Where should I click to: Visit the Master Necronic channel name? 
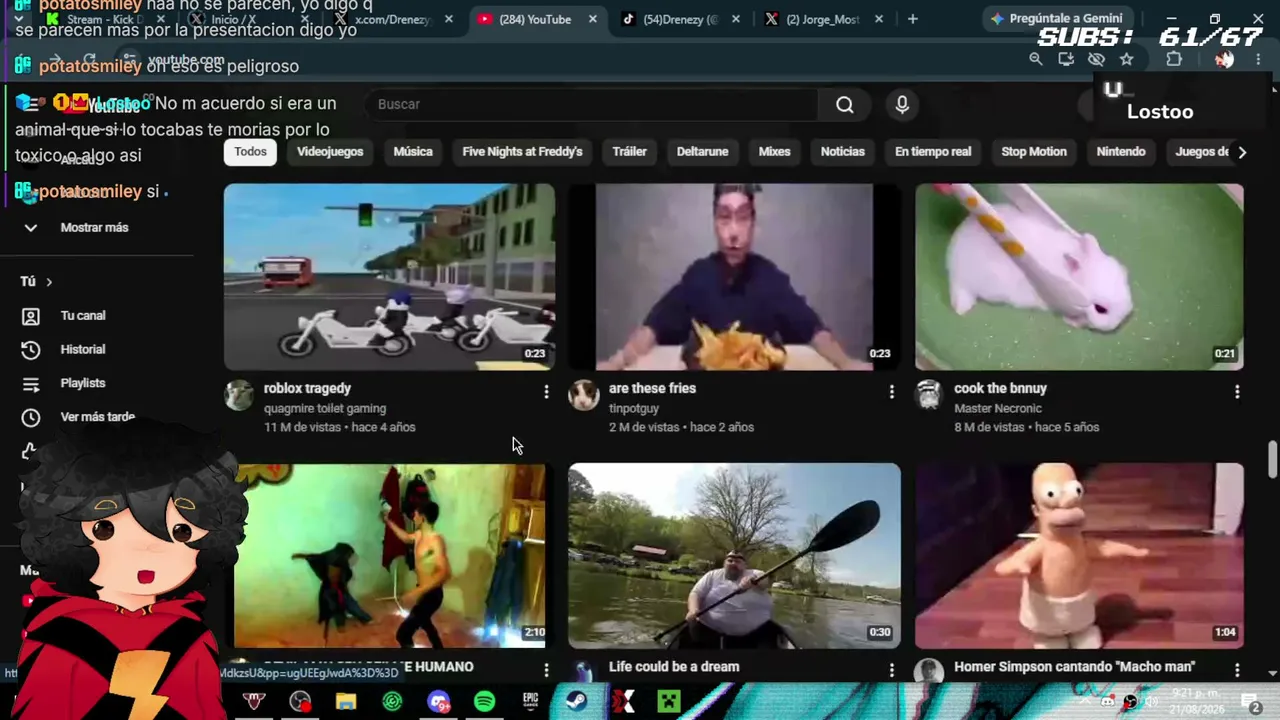click(x=998, y=408)
